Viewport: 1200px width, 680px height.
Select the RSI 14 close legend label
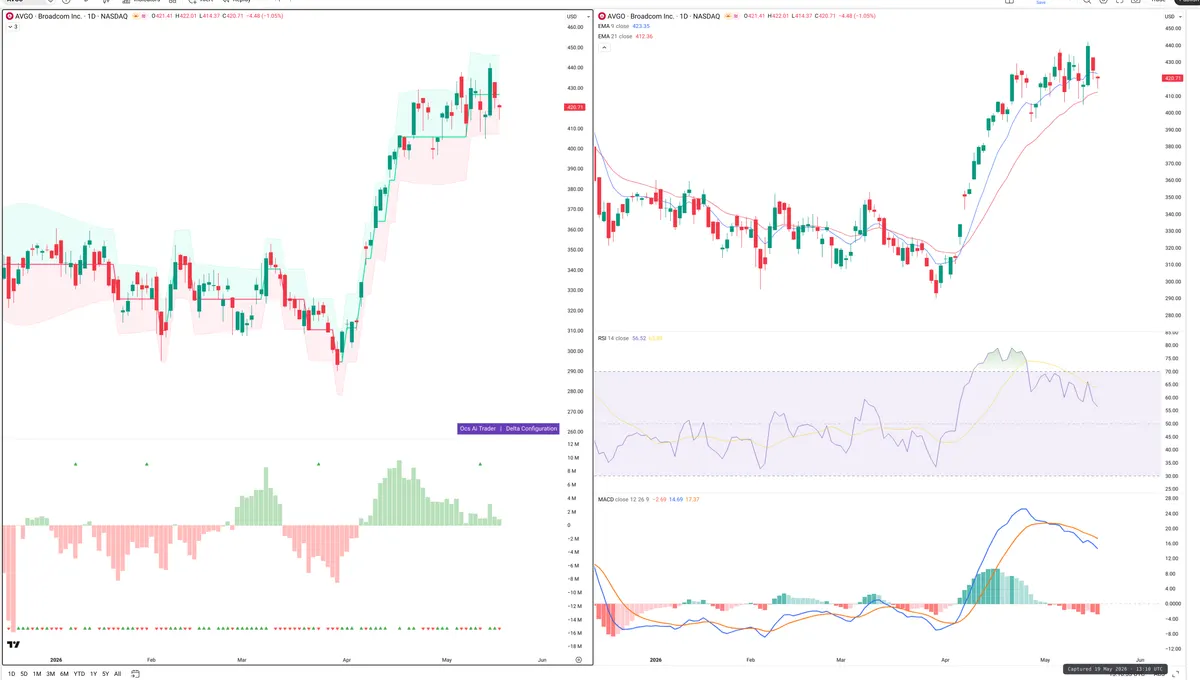(x=614, y=338)
